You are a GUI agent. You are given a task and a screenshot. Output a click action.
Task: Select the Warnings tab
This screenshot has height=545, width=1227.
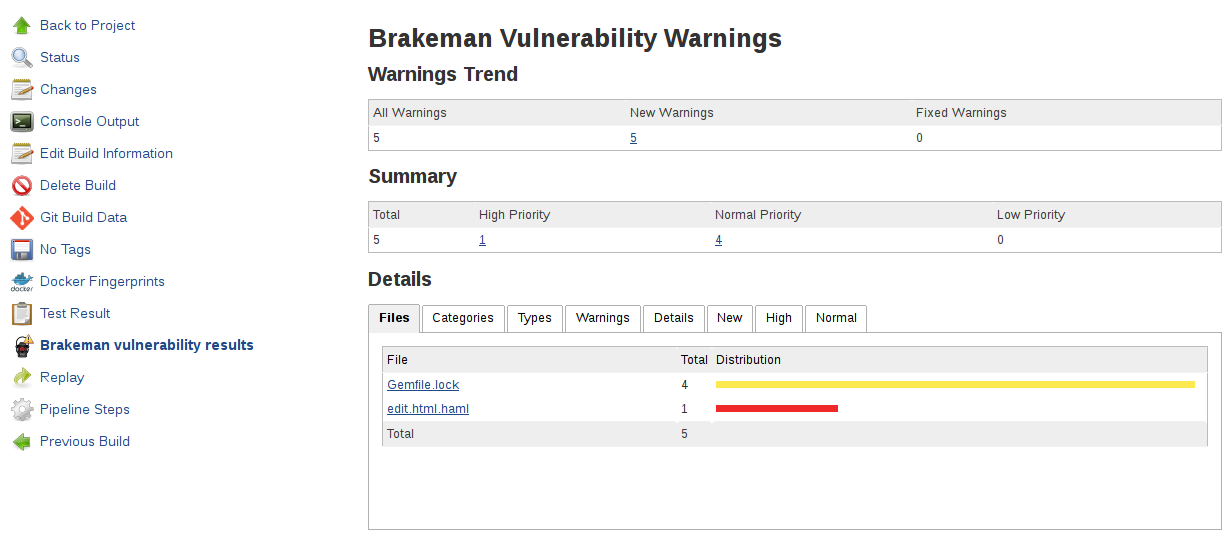[603, 318]
